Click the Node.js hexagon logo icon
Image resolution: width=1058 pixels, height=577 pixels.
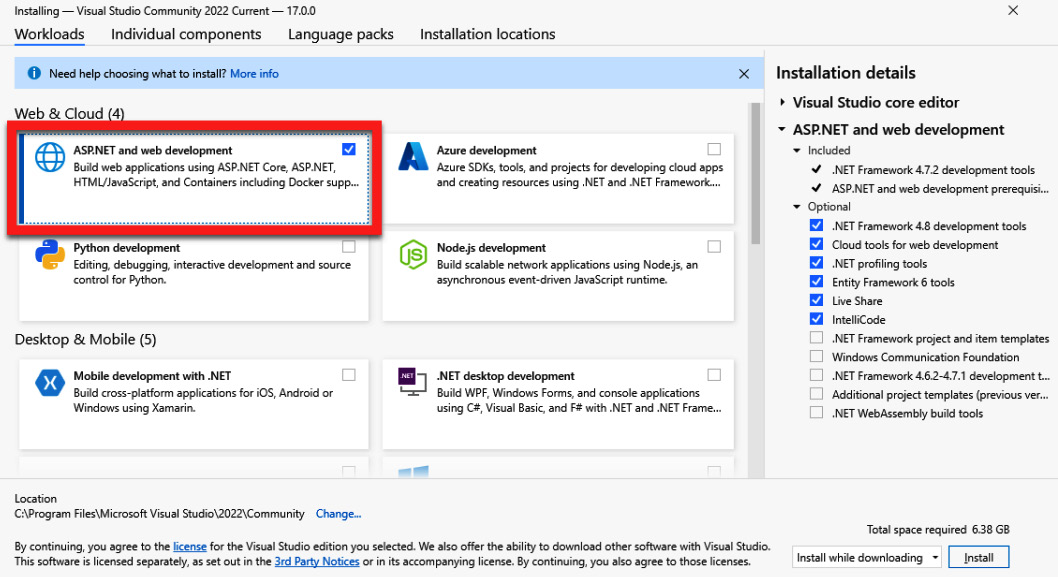(x=413, y=254)
